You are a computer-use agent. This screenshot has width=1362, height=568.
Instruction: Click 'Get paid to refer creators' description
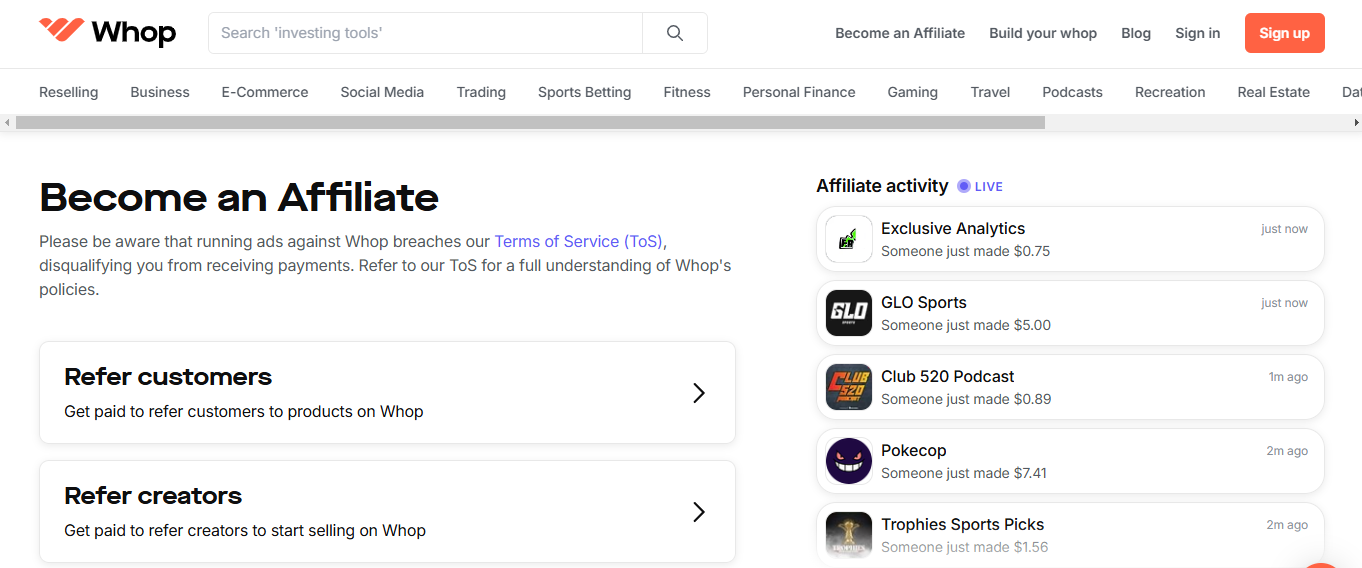(245, 530)
